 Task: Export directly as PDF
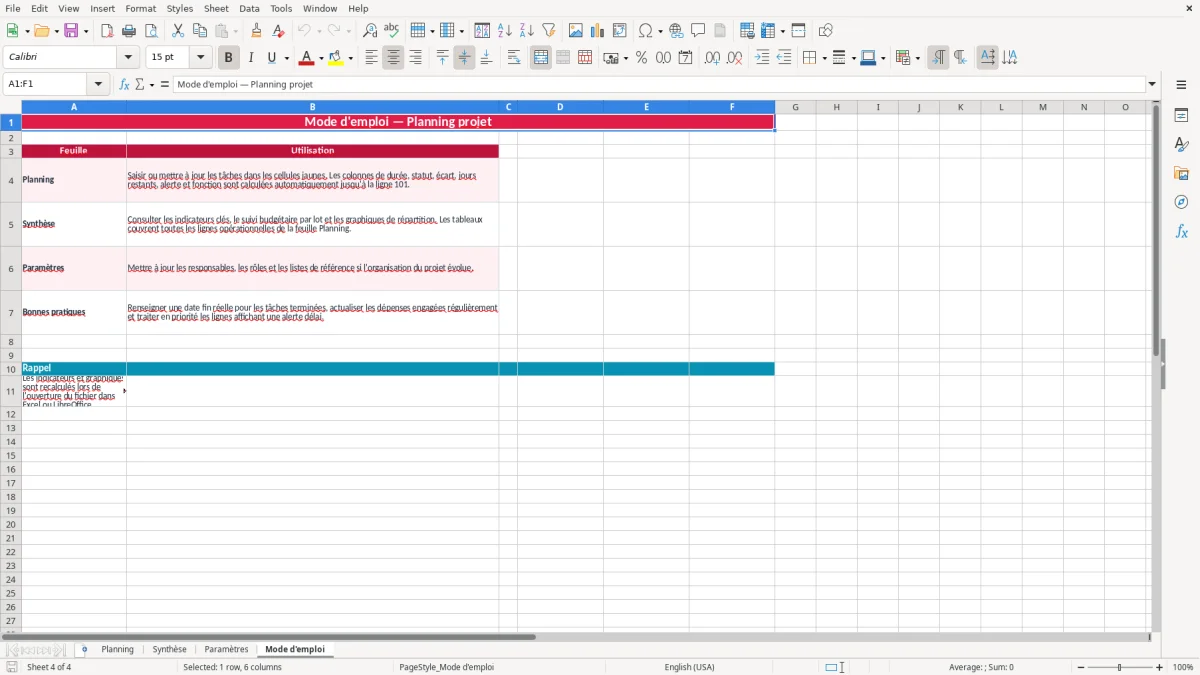[x=107, y=31]
